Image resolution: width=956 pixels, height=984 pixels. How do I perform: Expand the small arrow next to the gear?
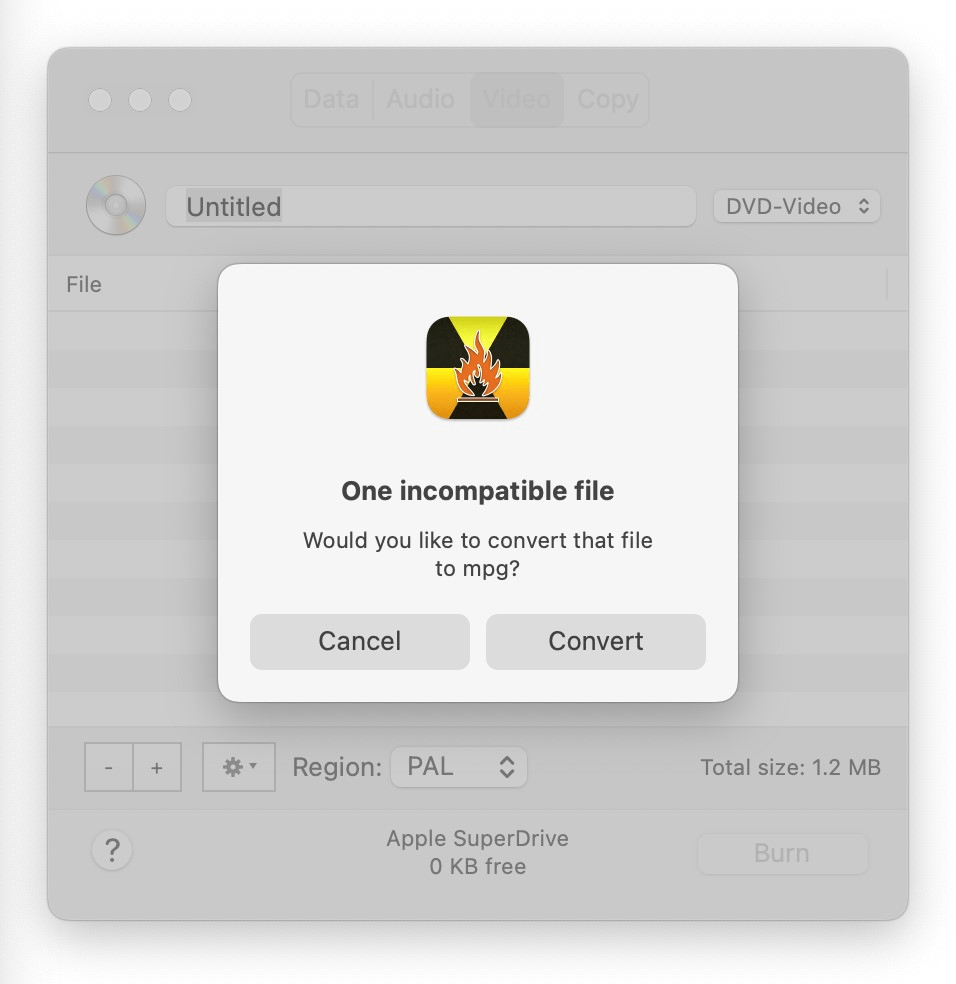pos(253,765)
